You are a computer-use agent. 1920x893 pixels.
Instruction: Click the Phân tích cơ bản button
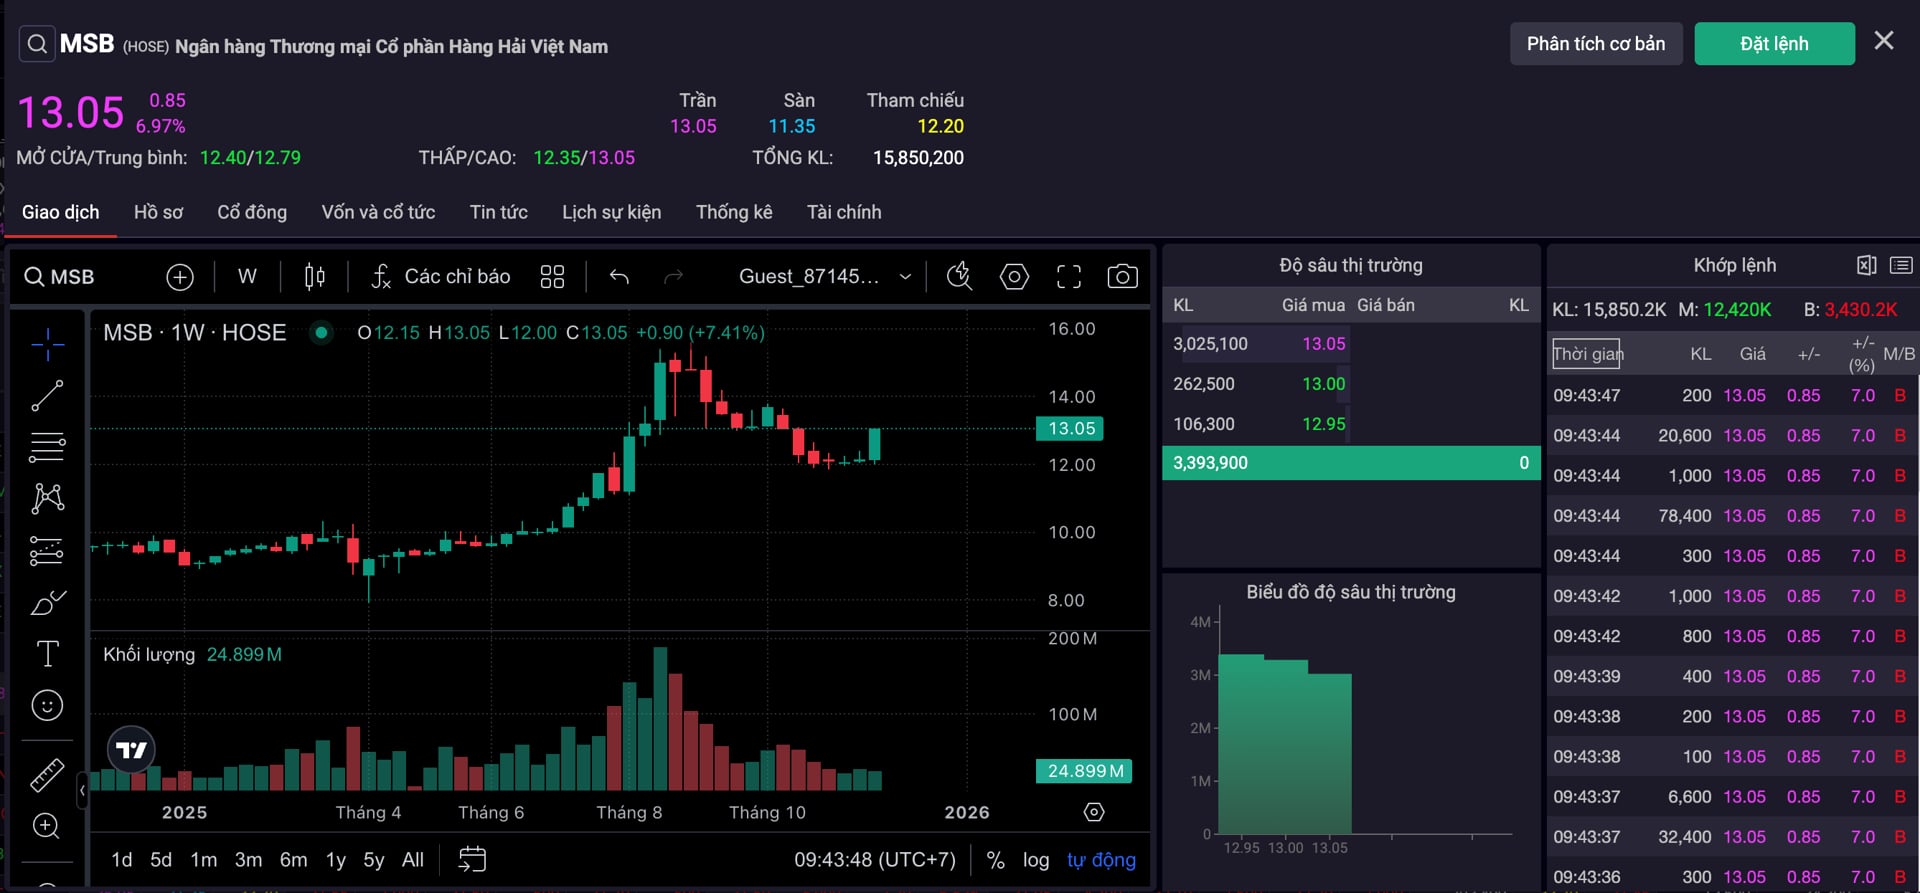(1595, 44)
